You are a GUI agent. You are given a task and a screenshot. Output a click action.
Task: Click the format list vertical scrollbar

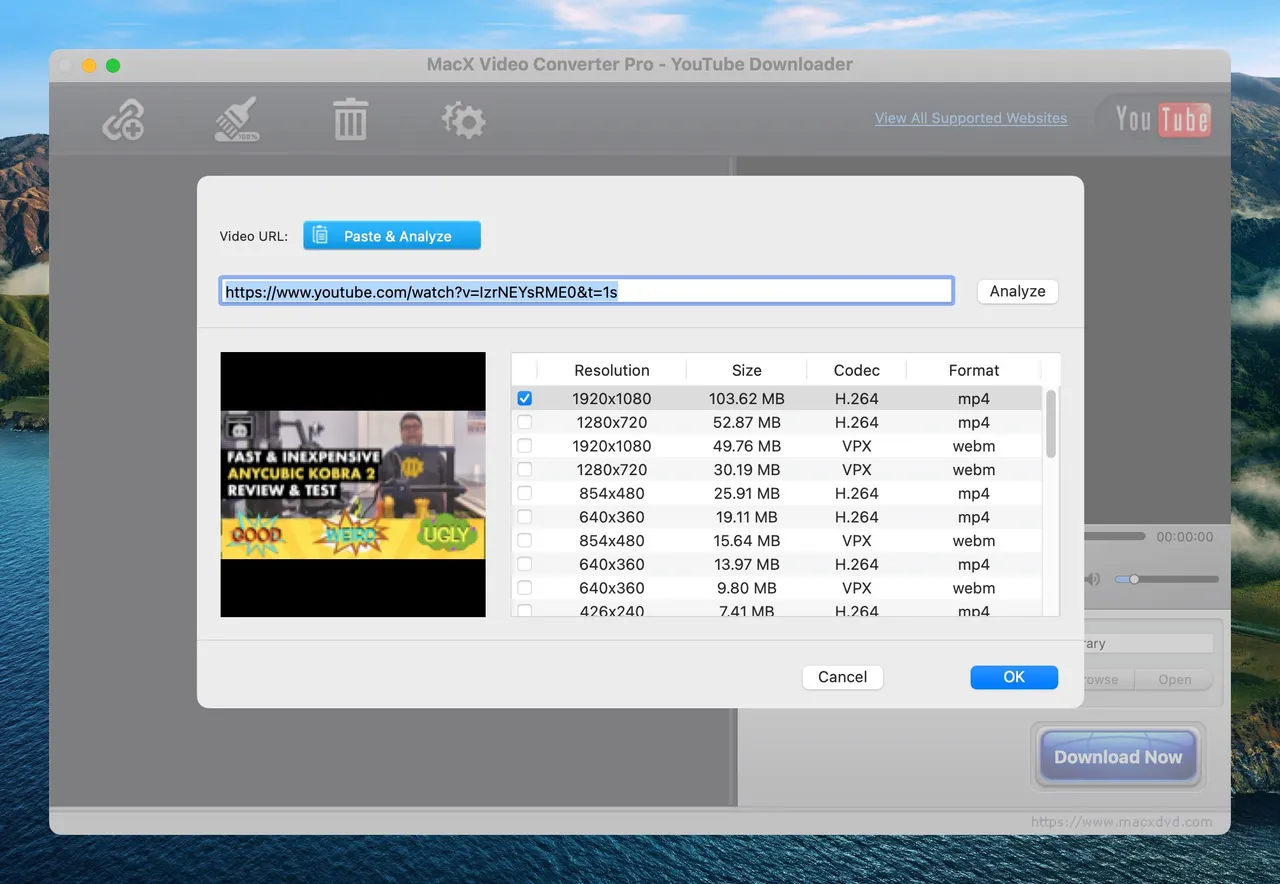1050,425
